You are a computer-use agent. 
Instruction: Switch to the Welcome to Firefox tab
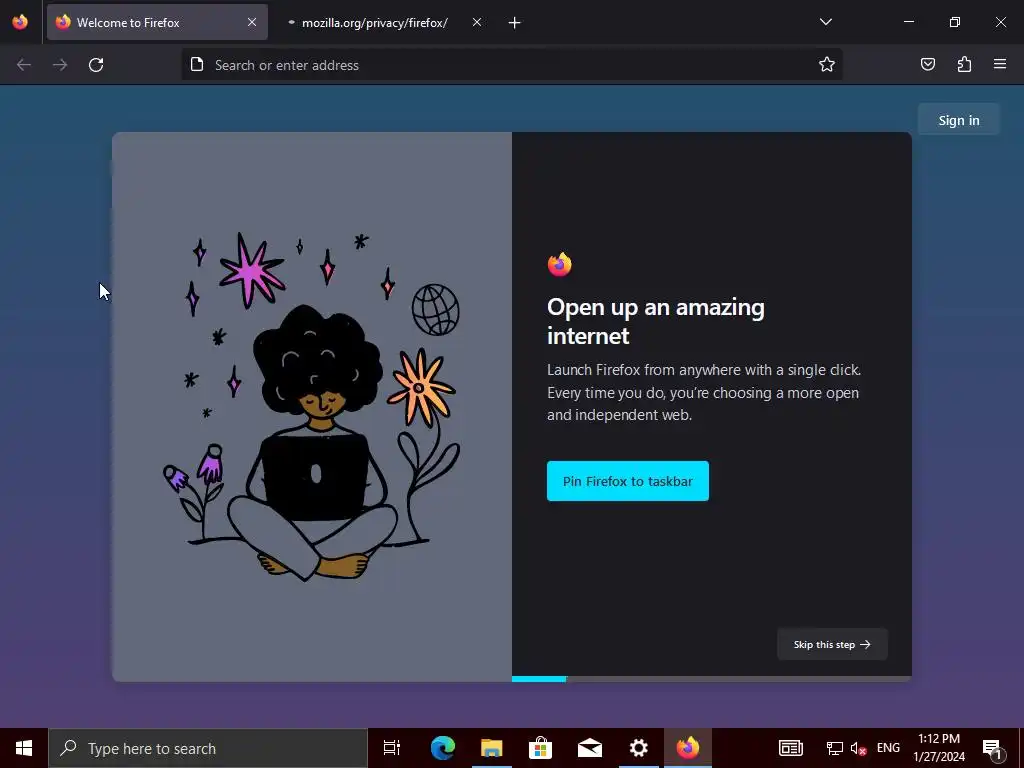(157, 22)
